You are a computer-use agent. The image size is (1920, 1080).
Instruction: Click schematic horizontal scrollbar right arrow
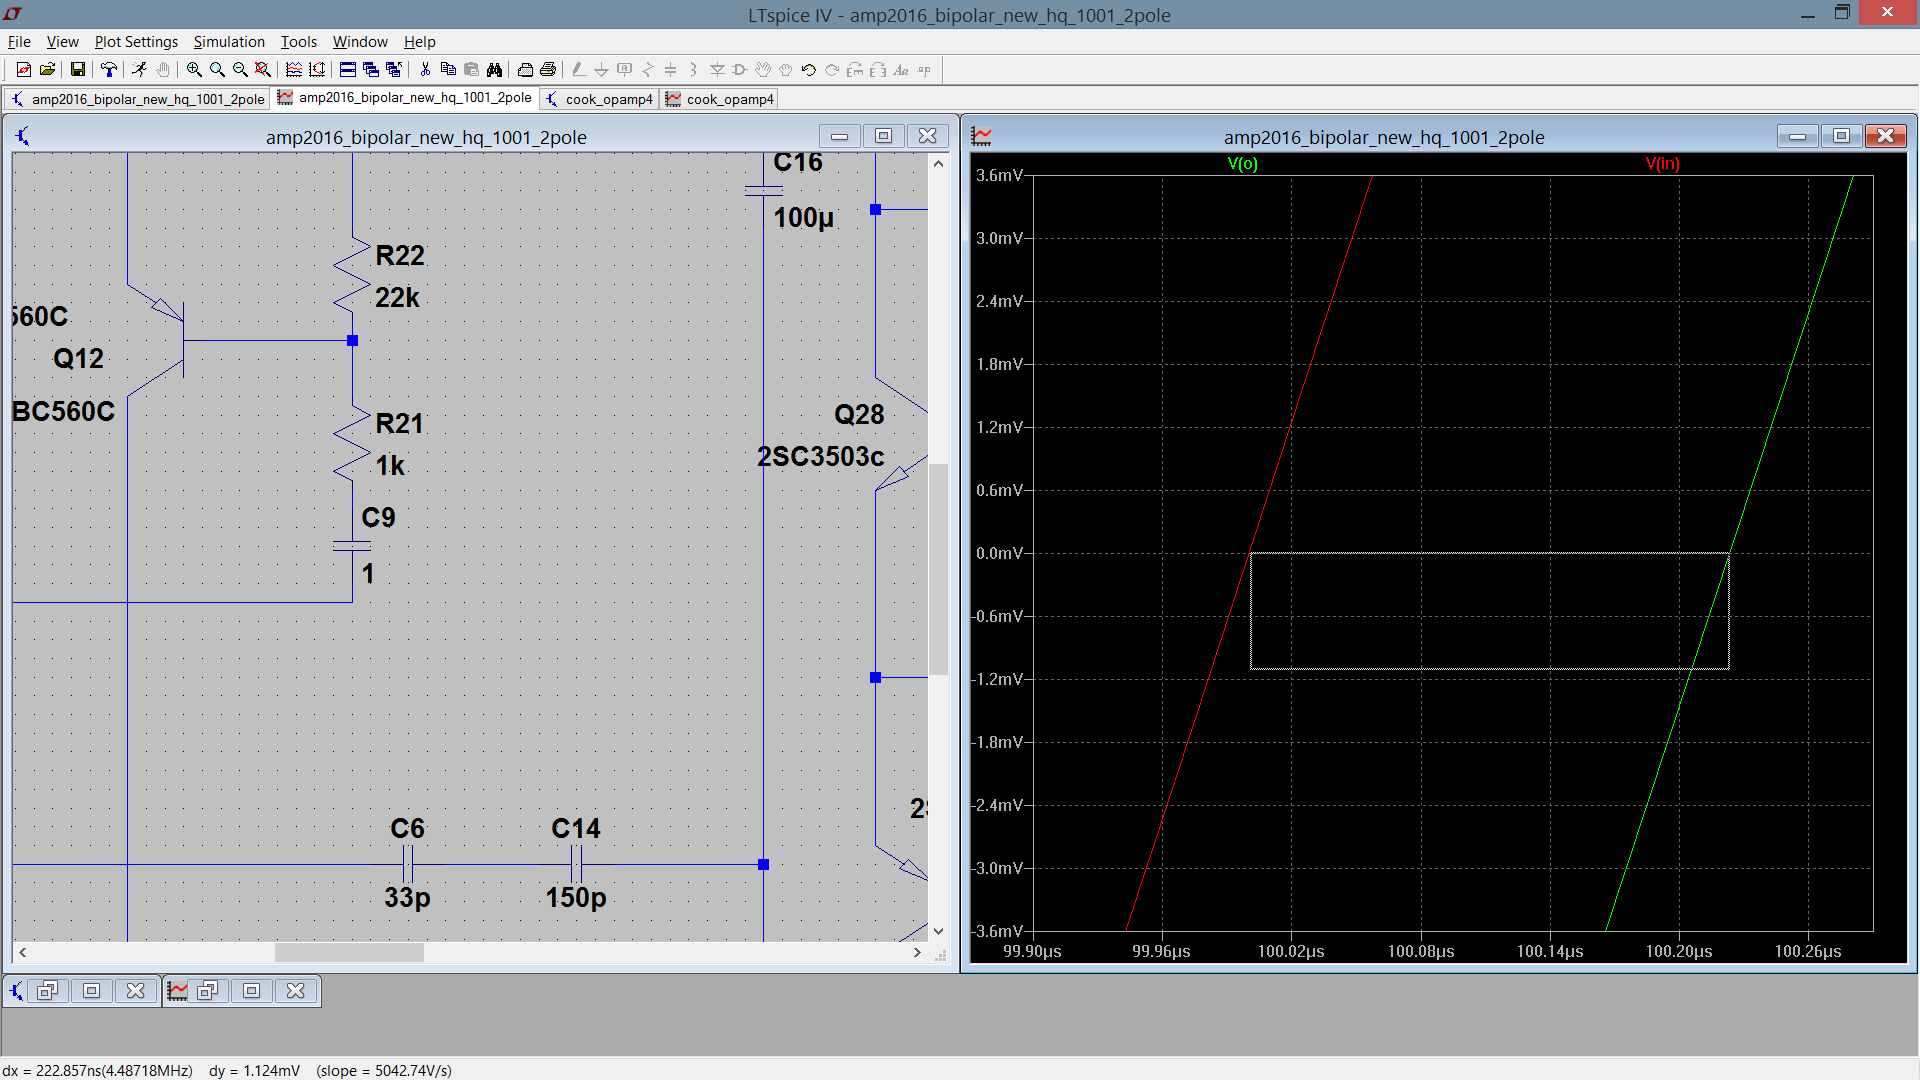click(917, 953)
